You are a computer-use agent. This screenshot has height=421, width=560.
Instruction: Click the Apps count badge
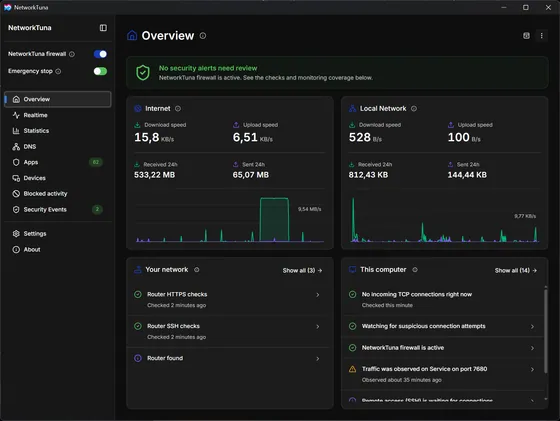[96, 162]
